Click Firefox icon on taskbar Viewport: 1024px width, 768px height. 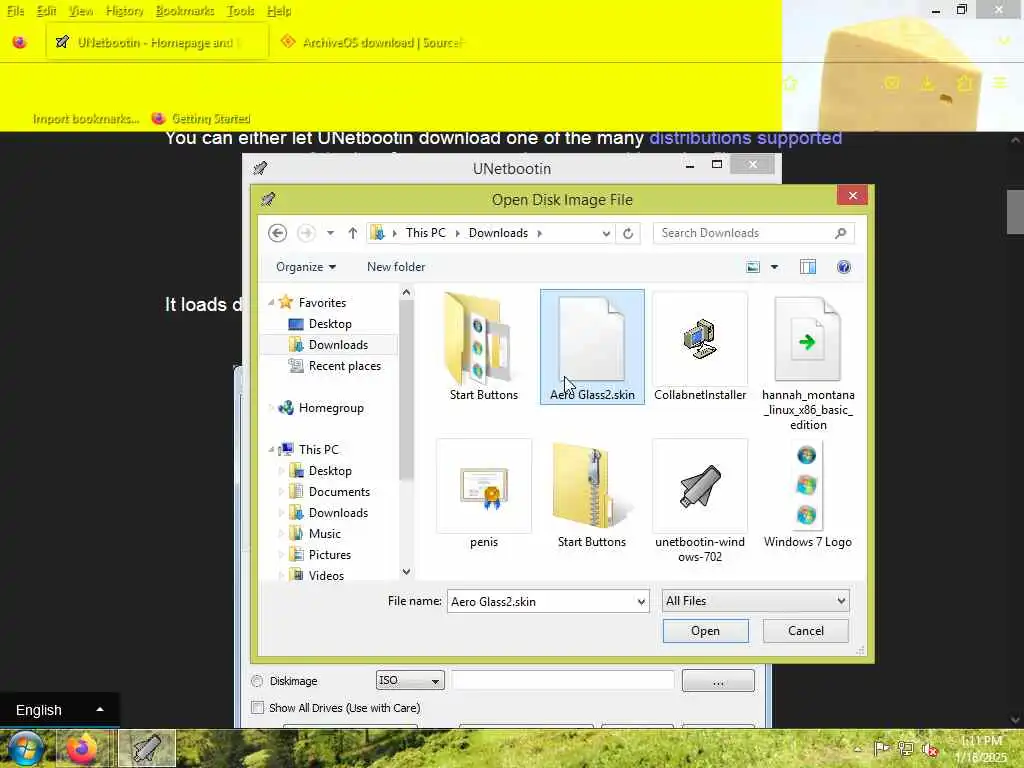point(83,748)
